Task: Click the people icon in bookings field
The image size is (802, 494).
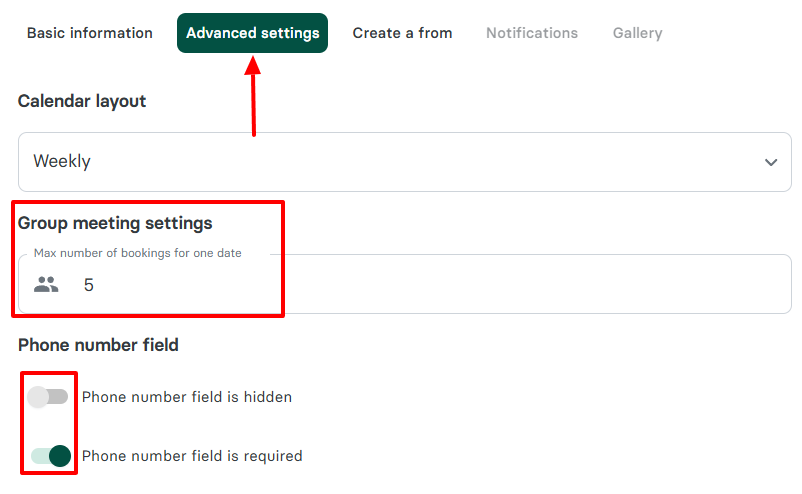Action: click(46, 285)
